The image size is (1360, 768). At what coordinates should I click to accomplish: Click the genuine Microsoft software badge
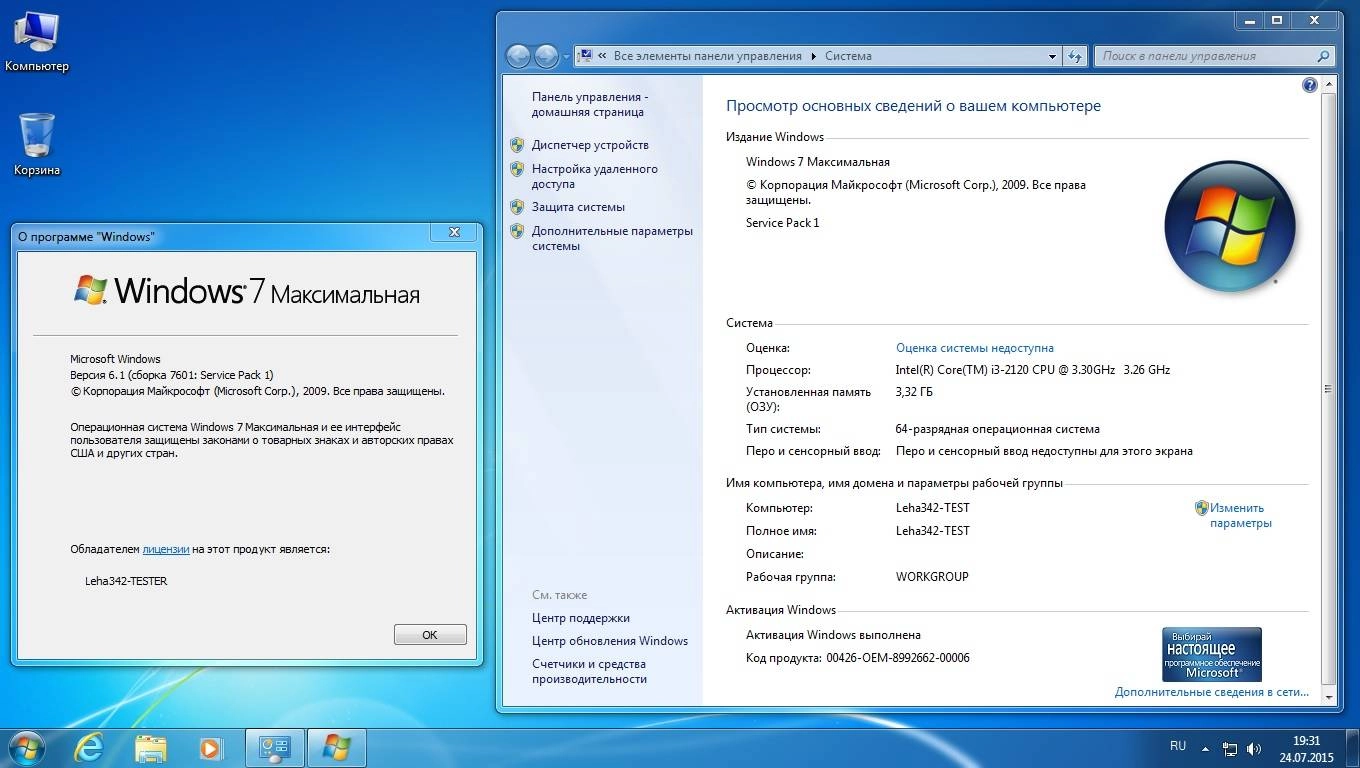click(x=1212, y=654)
